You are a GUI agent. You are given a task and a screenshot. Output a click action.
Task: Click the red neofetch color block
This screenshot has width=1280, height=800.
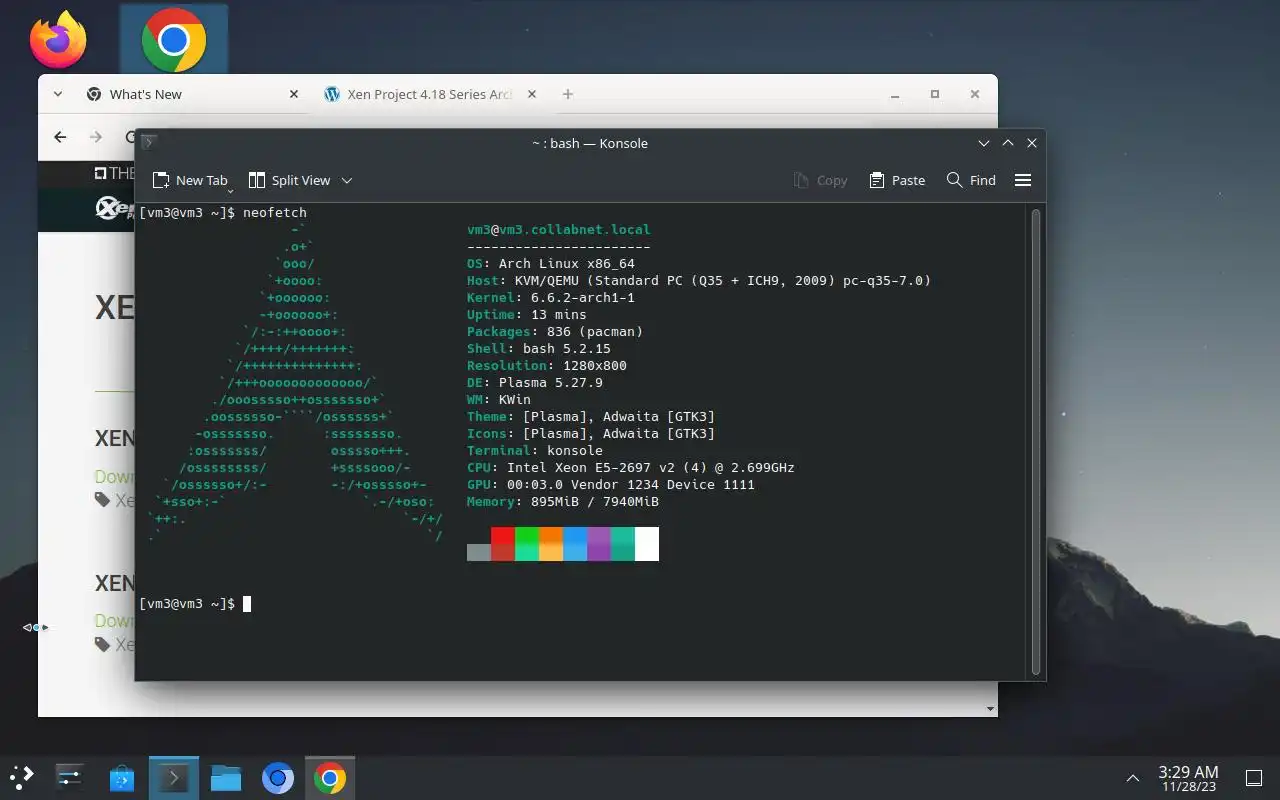point(503,544)
